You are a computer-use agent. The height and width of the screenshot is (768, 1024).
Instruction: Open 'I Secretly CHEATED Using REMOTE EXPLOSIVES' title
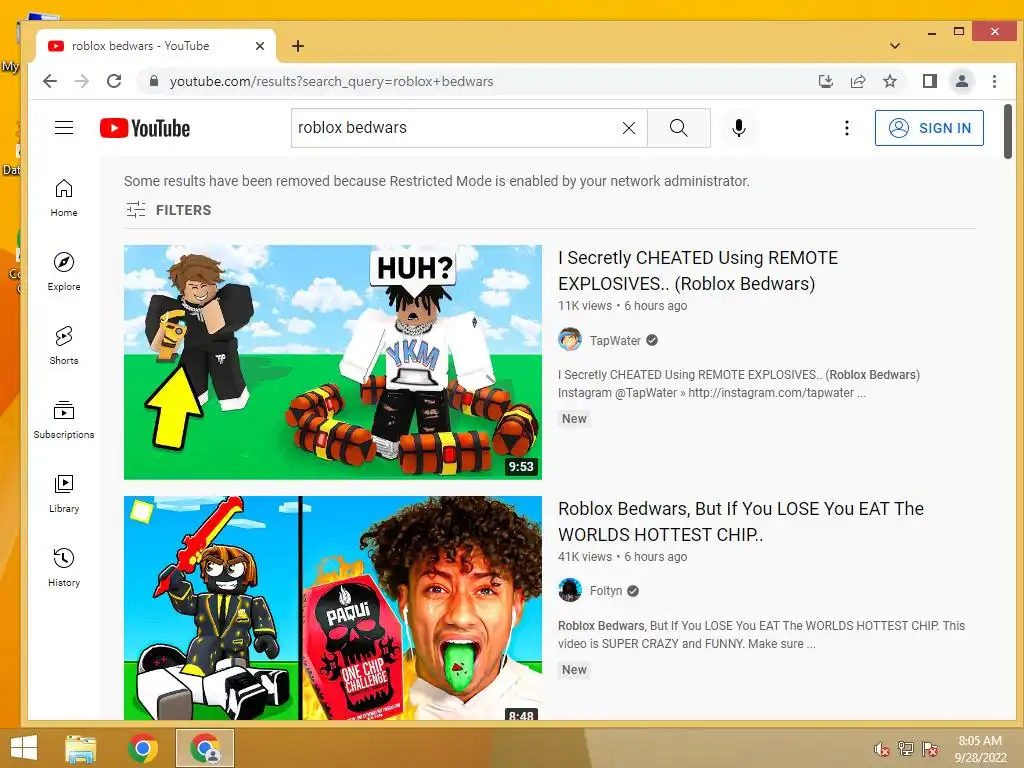697,270
